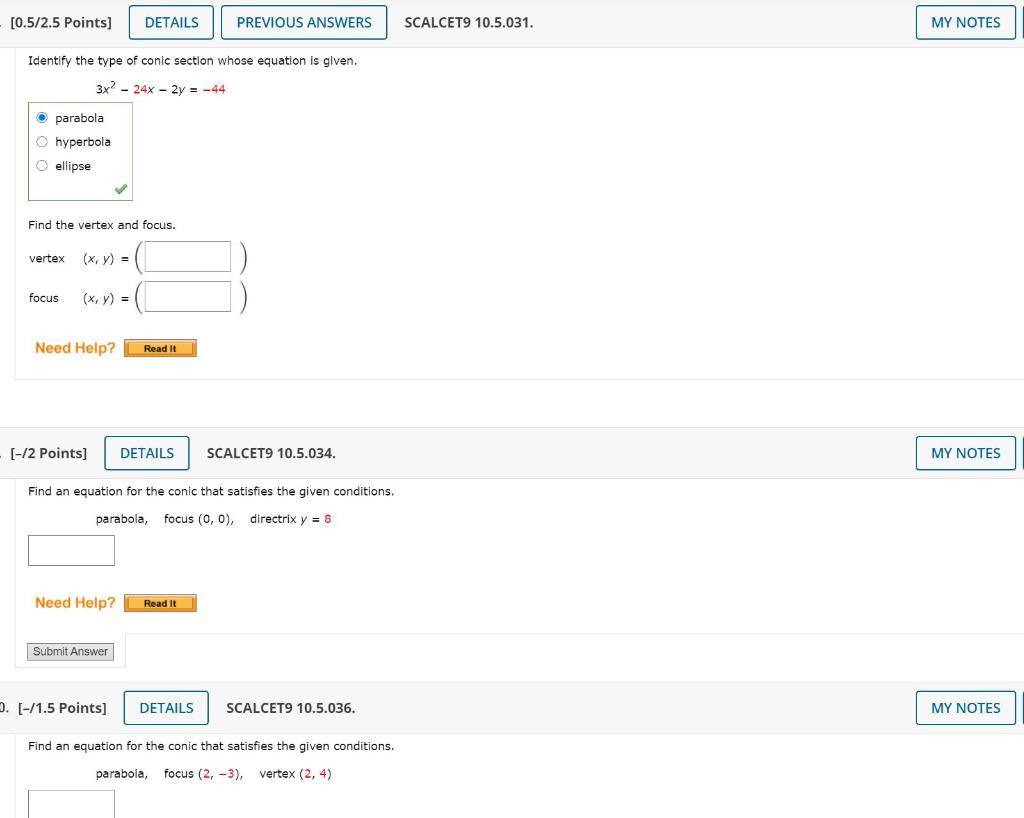Image resolution: width=1024 pixels, height=818 pixels.
Task: Click Submit Answer for problem 10.5.034
Action: [70, 651]
